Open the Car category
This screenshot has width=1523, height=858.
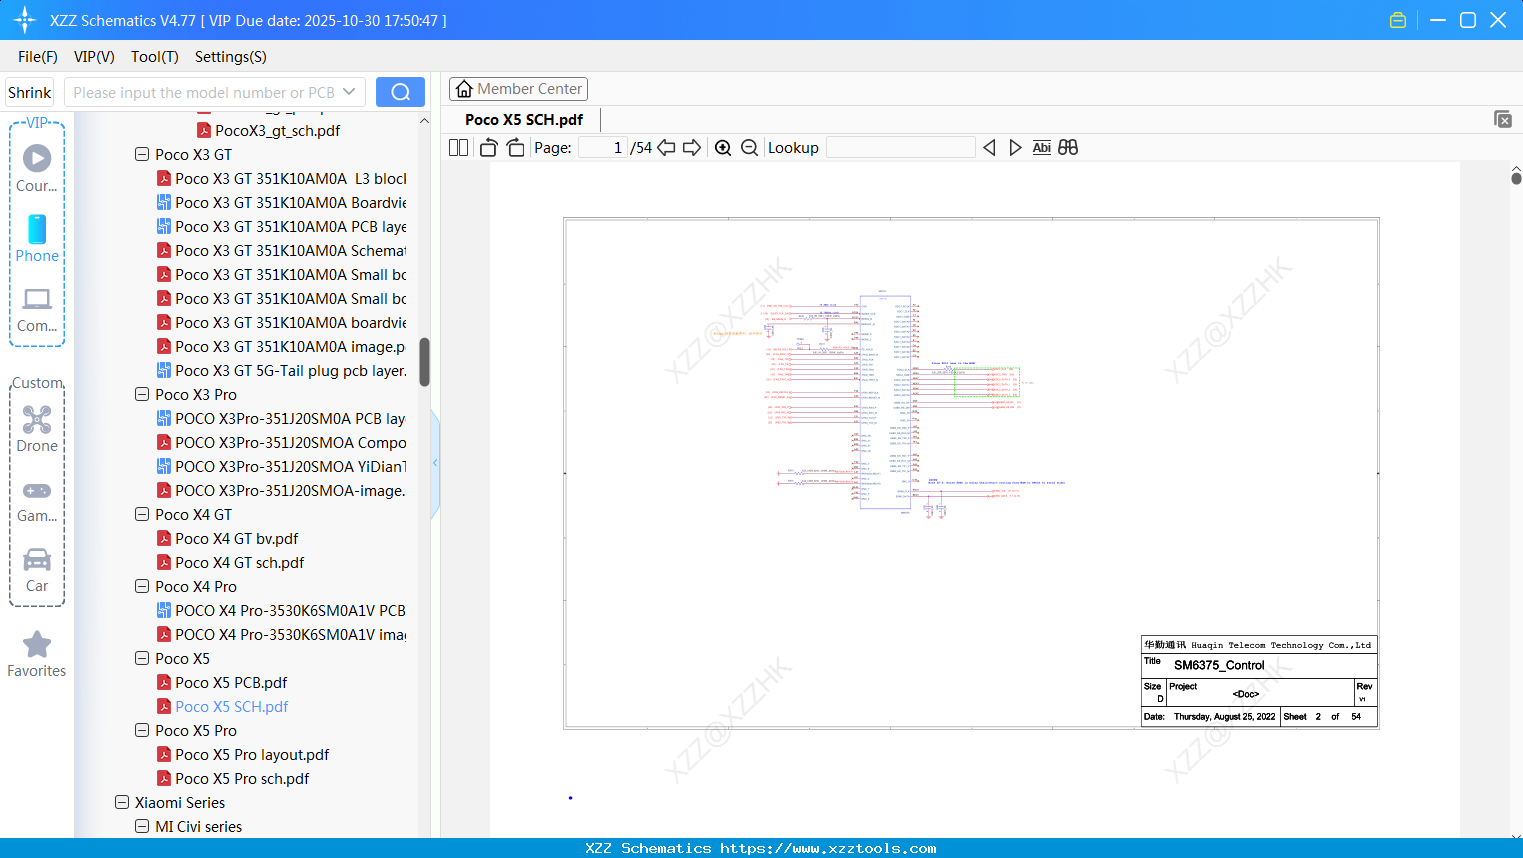point(37,570)
